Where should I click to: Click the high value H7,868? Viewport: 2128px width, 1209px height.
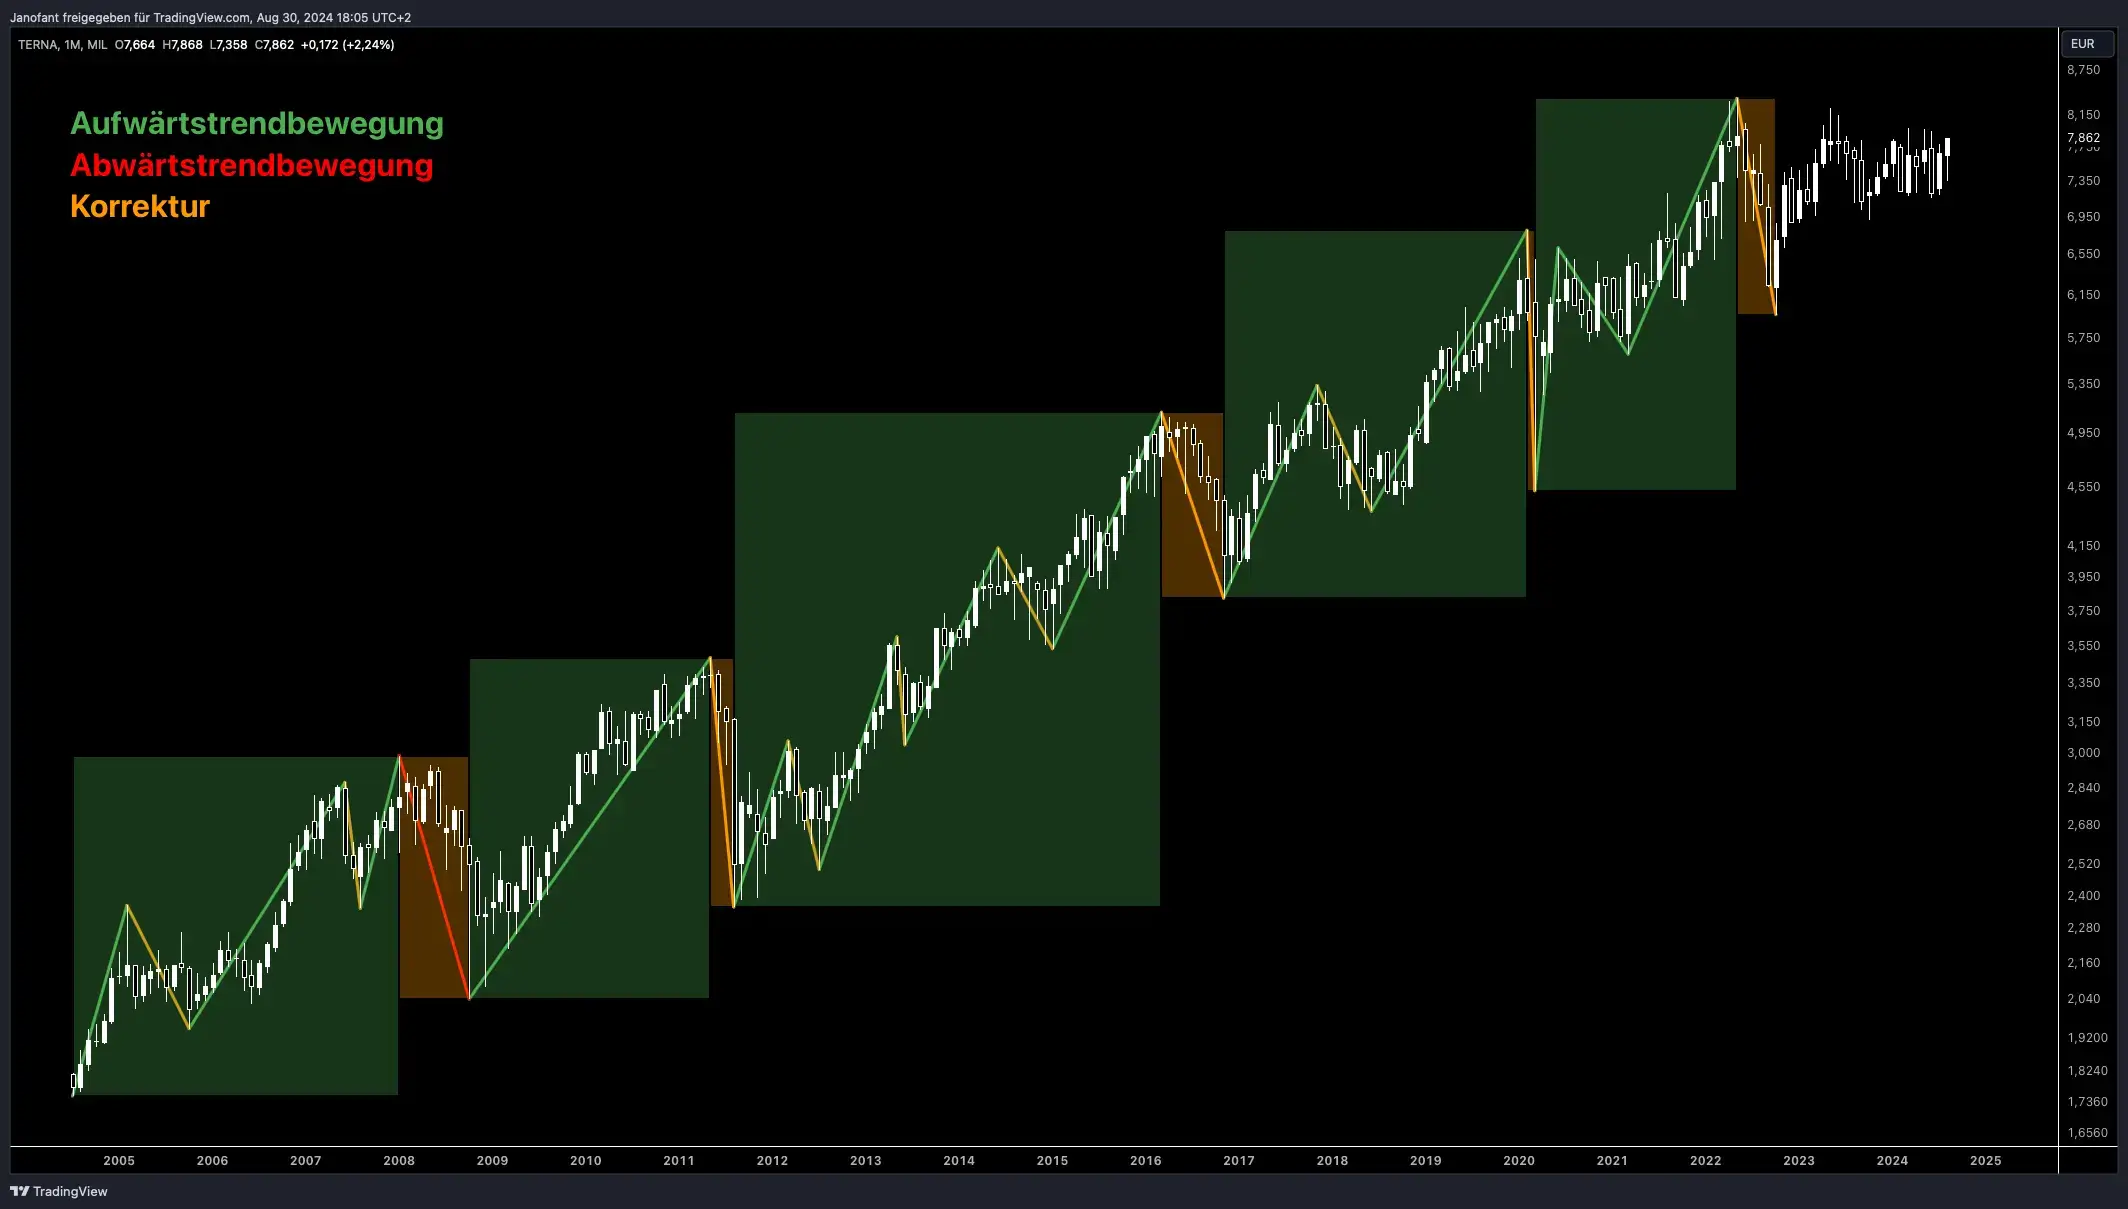182,45
